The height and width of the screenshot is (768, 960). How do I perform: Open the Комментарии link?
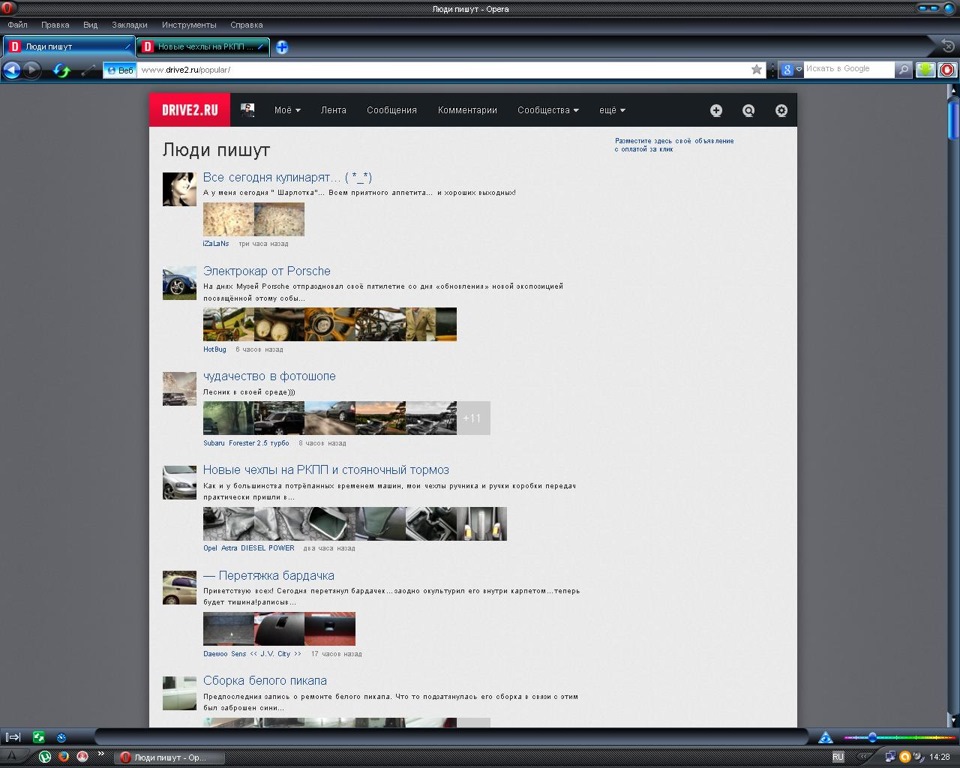(x=467, y=110)
